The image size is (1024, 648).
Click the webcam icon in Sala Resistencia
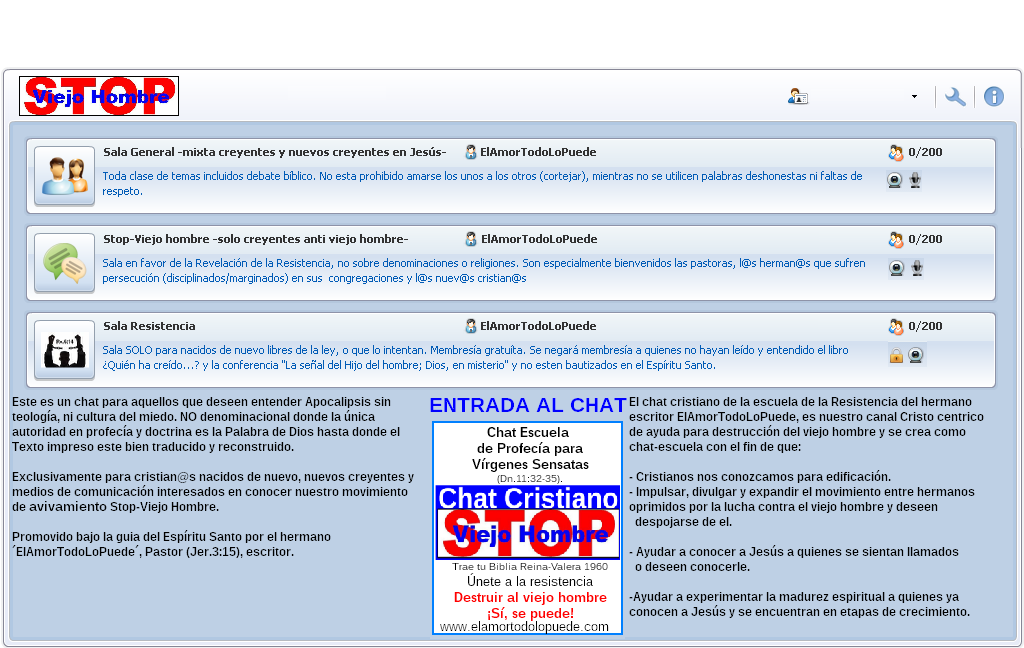[x=916, y=355]
